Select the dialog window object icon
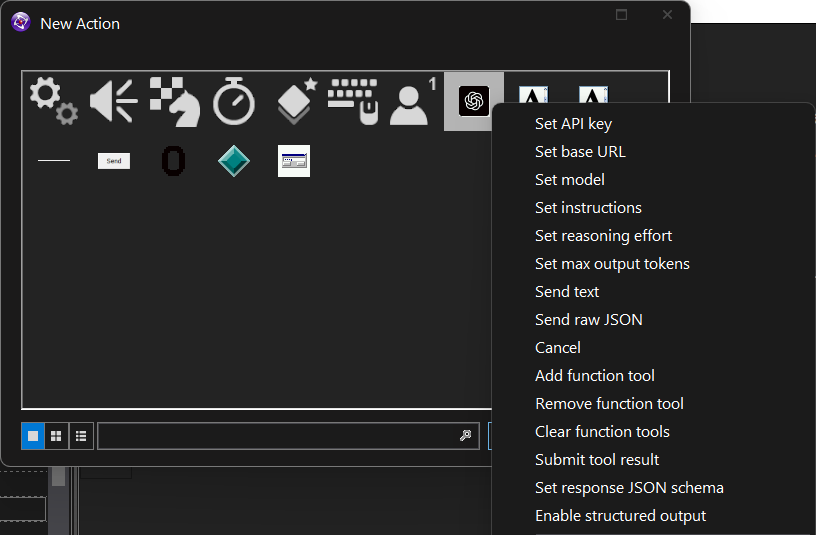The height and width of the screenshot is (535, 816). (x=294, y=161)
